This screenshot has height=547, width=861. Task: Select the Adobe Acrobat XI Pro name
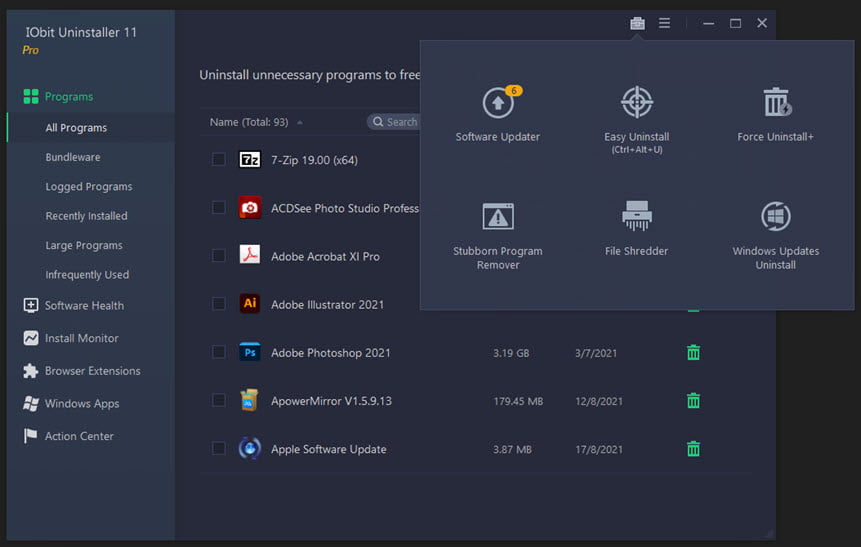[x=325, y=256]
